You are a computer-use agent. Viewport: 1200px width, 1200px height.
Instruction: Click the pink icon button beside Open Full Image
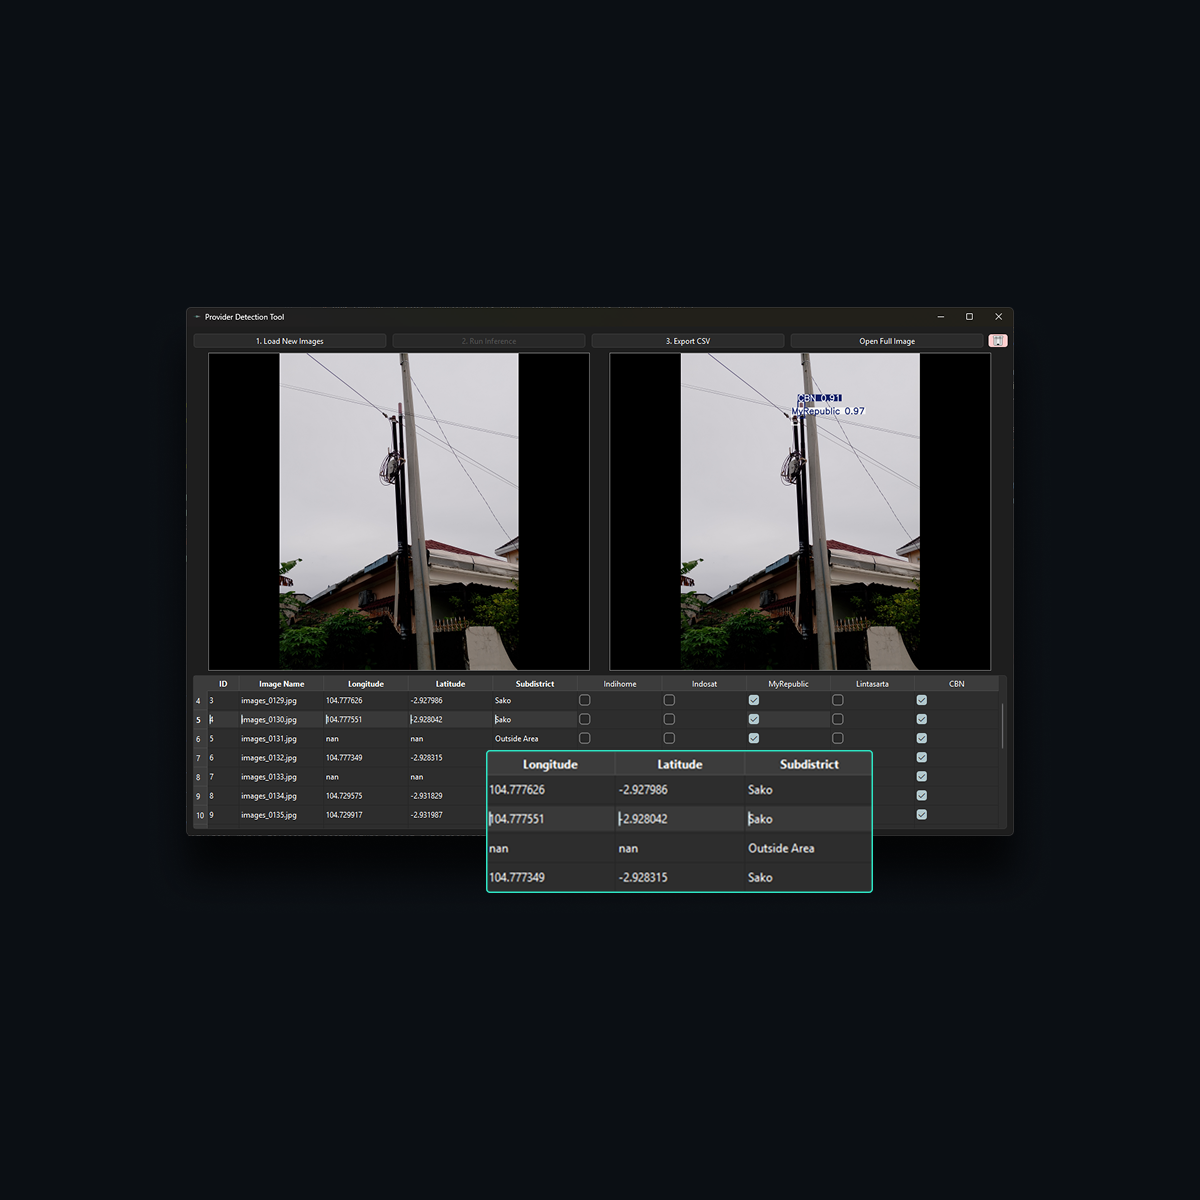coord(997,341)
